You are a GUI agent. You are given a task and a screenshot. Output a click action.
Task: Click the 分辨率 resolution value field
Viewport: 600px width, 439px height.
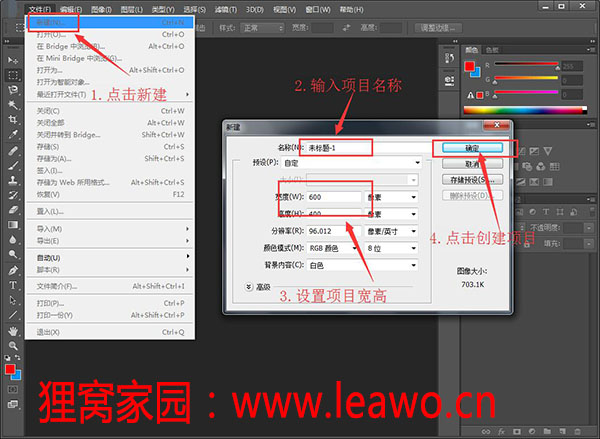pos(334,231)
